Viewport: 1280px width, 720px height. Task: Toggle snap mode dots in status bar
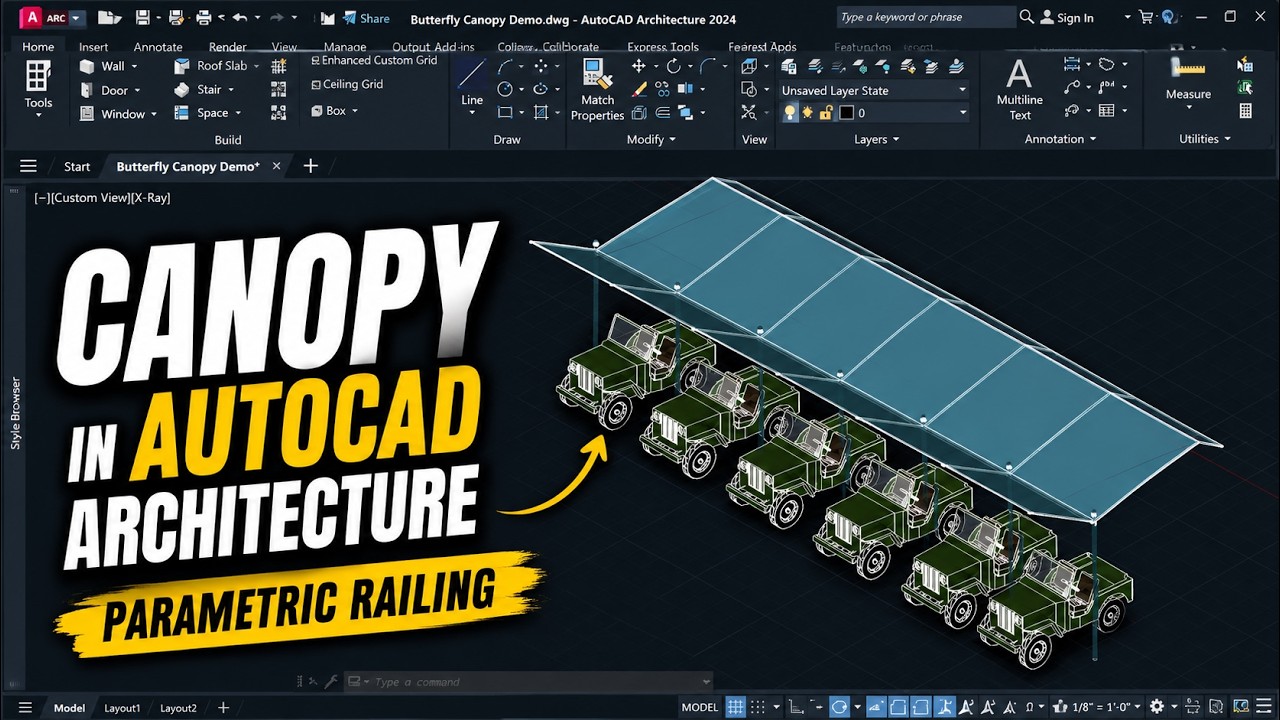[x=758, y=707]
